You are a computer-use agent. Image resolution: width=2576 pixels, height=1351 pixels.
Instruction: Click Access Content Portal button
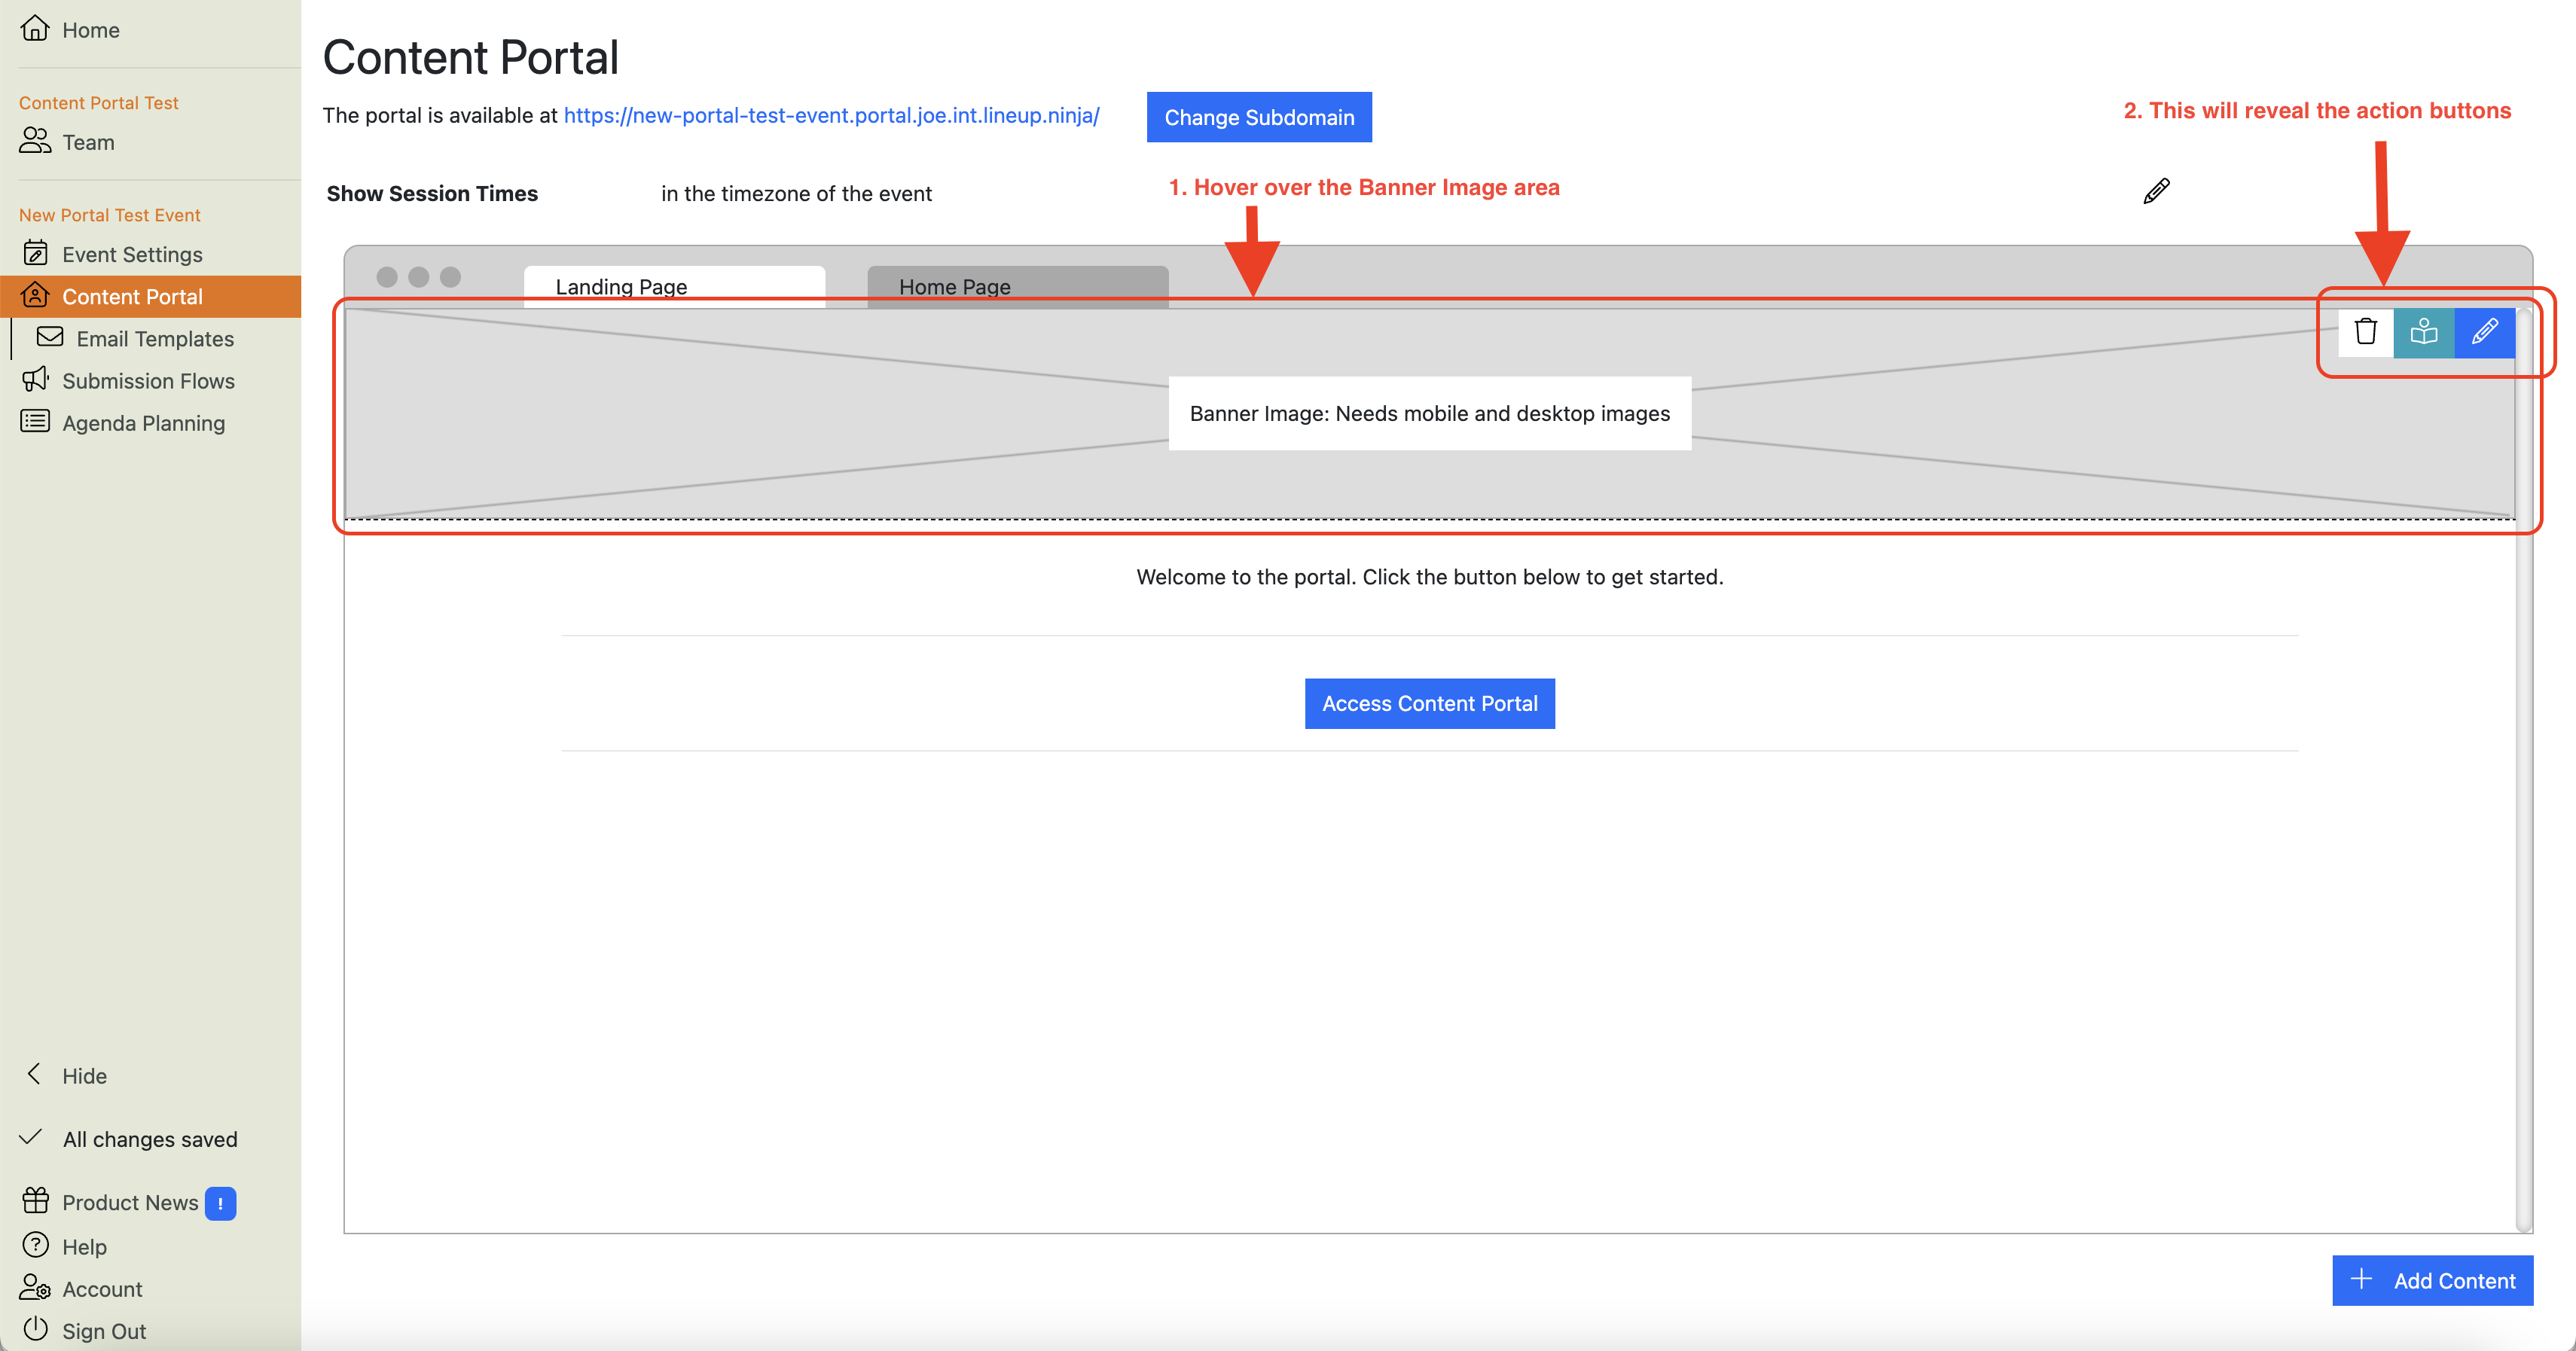tap(1429, 703)
